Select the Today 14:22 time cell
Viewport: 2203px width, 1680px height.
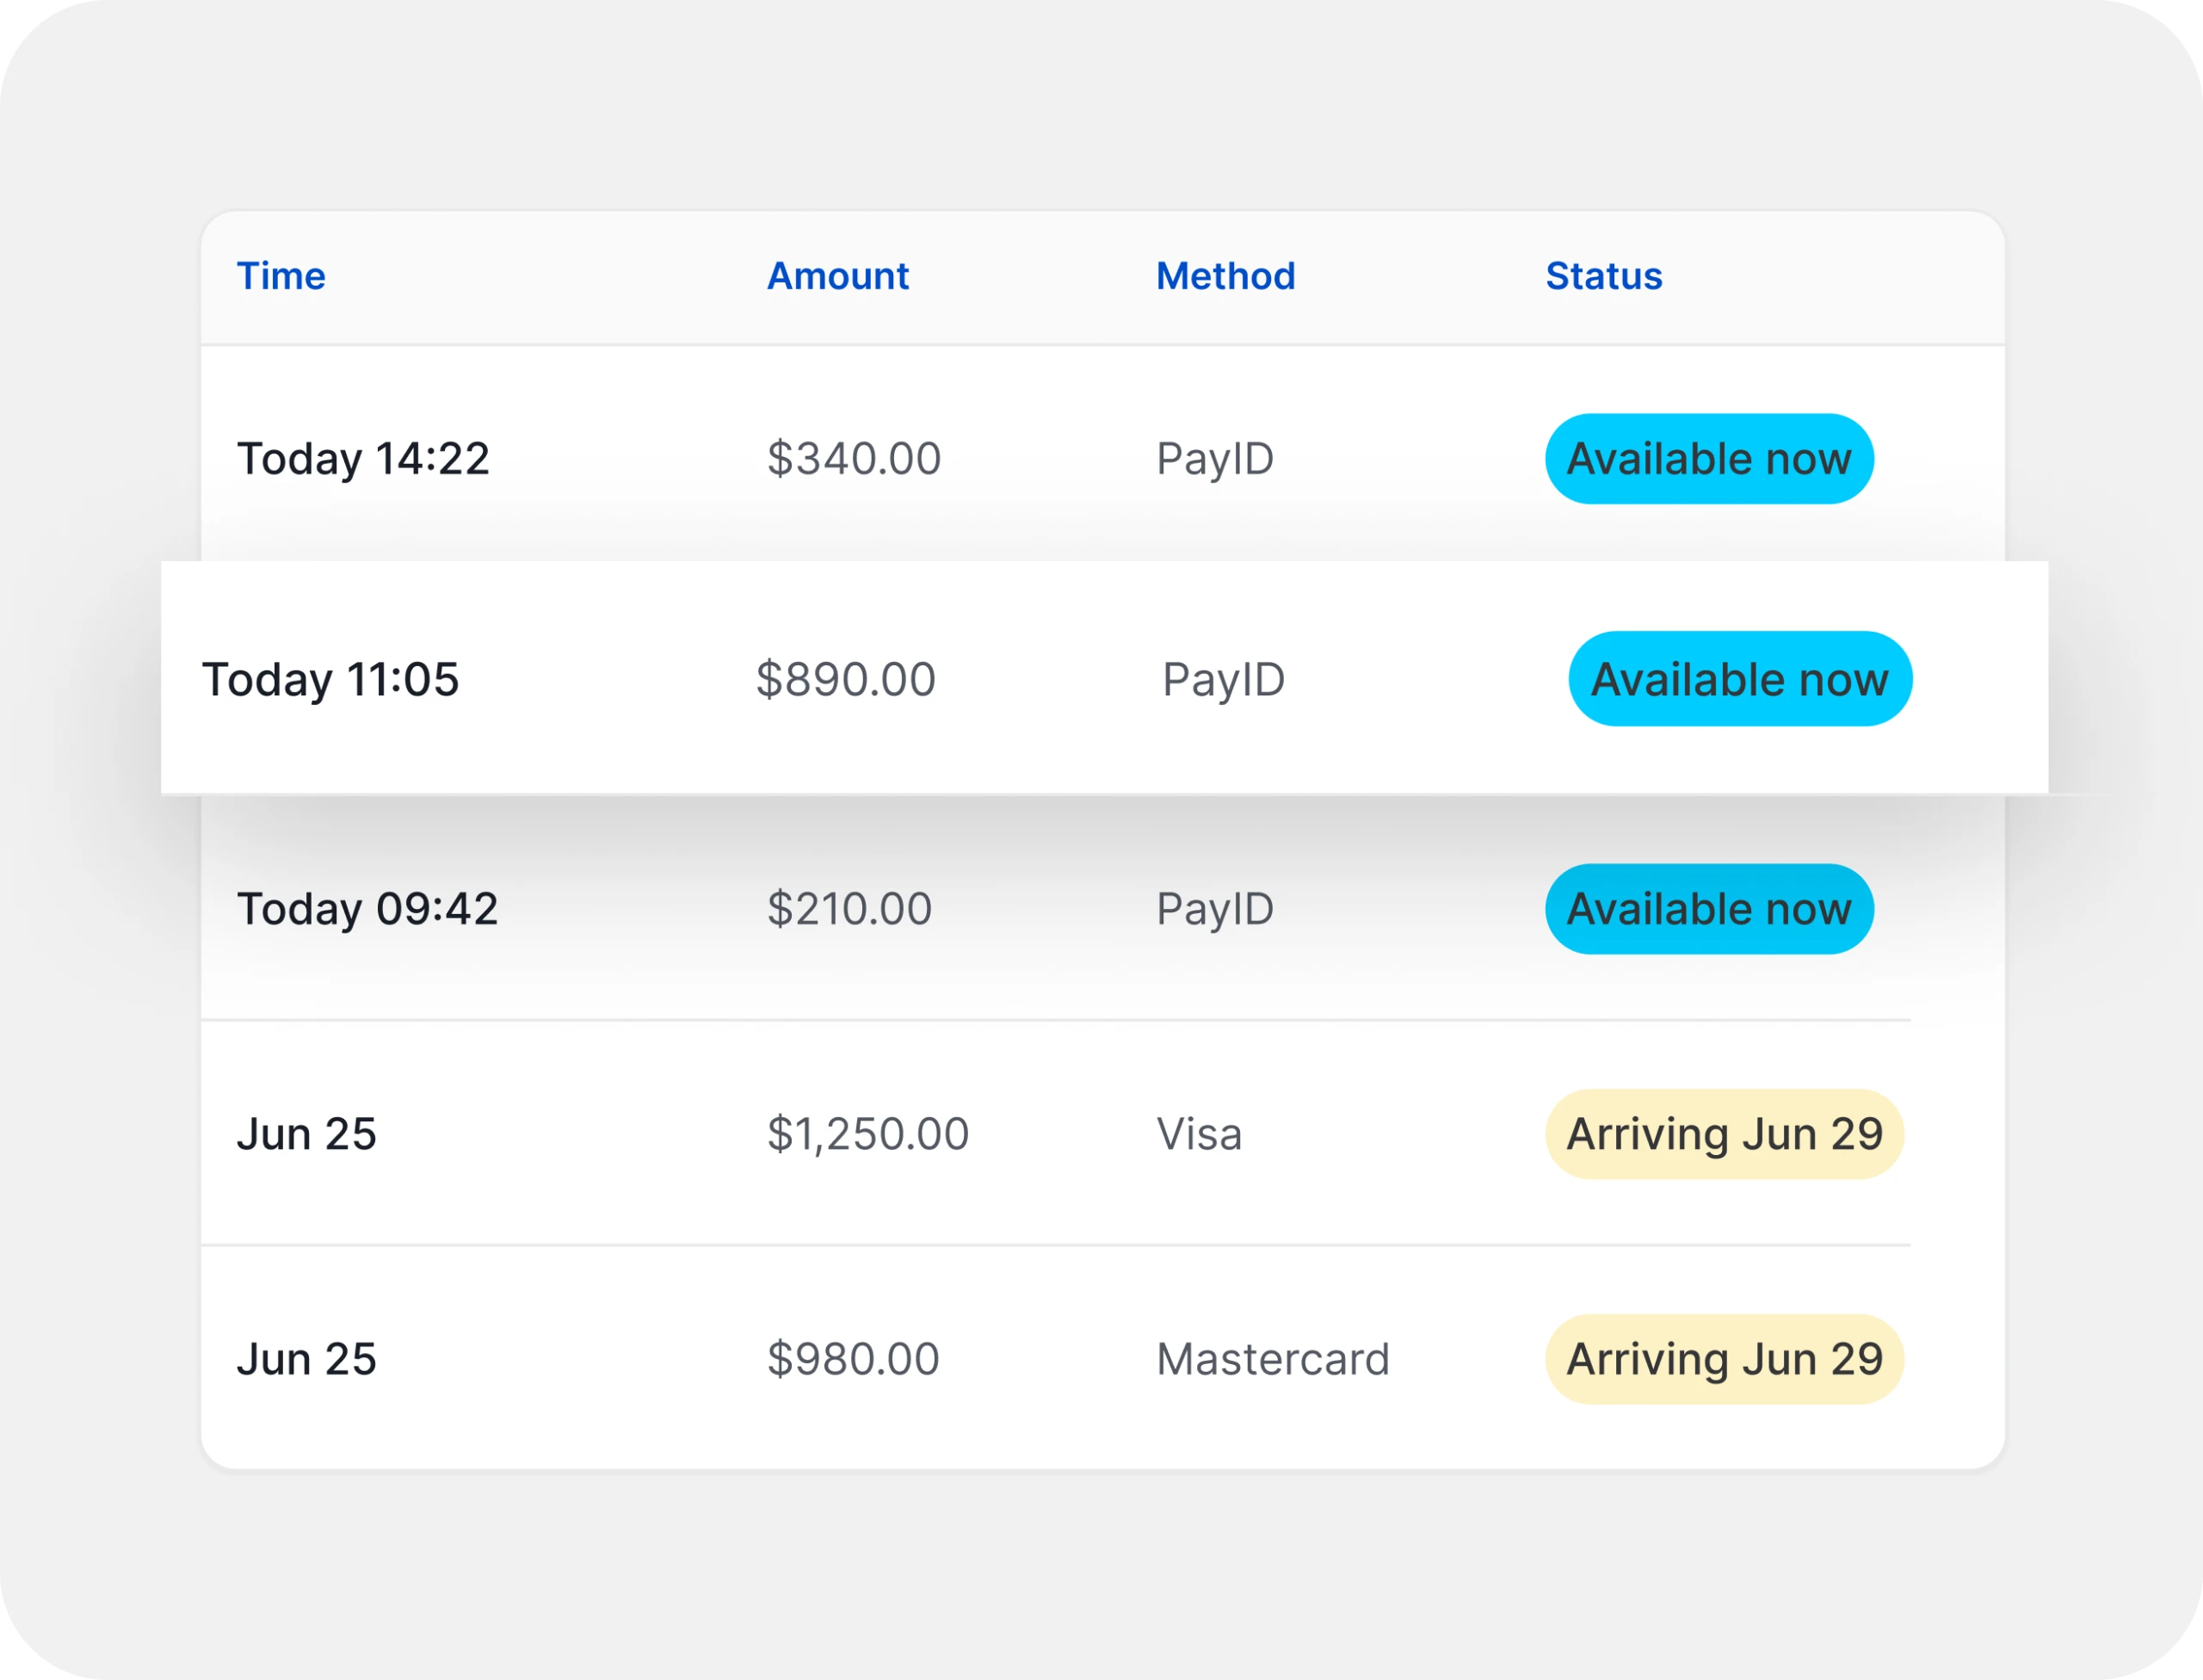[x=363, y=459]
